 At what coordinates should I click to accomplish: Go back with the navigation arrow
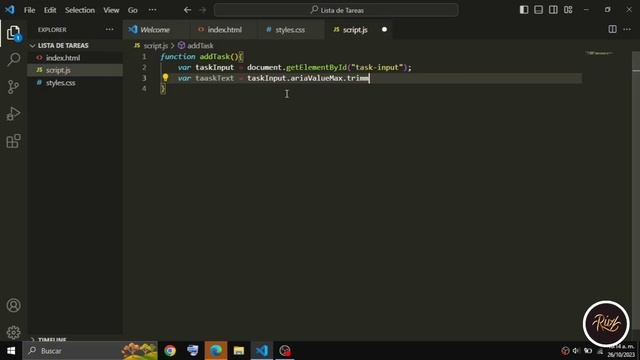[x=187, y=10]
